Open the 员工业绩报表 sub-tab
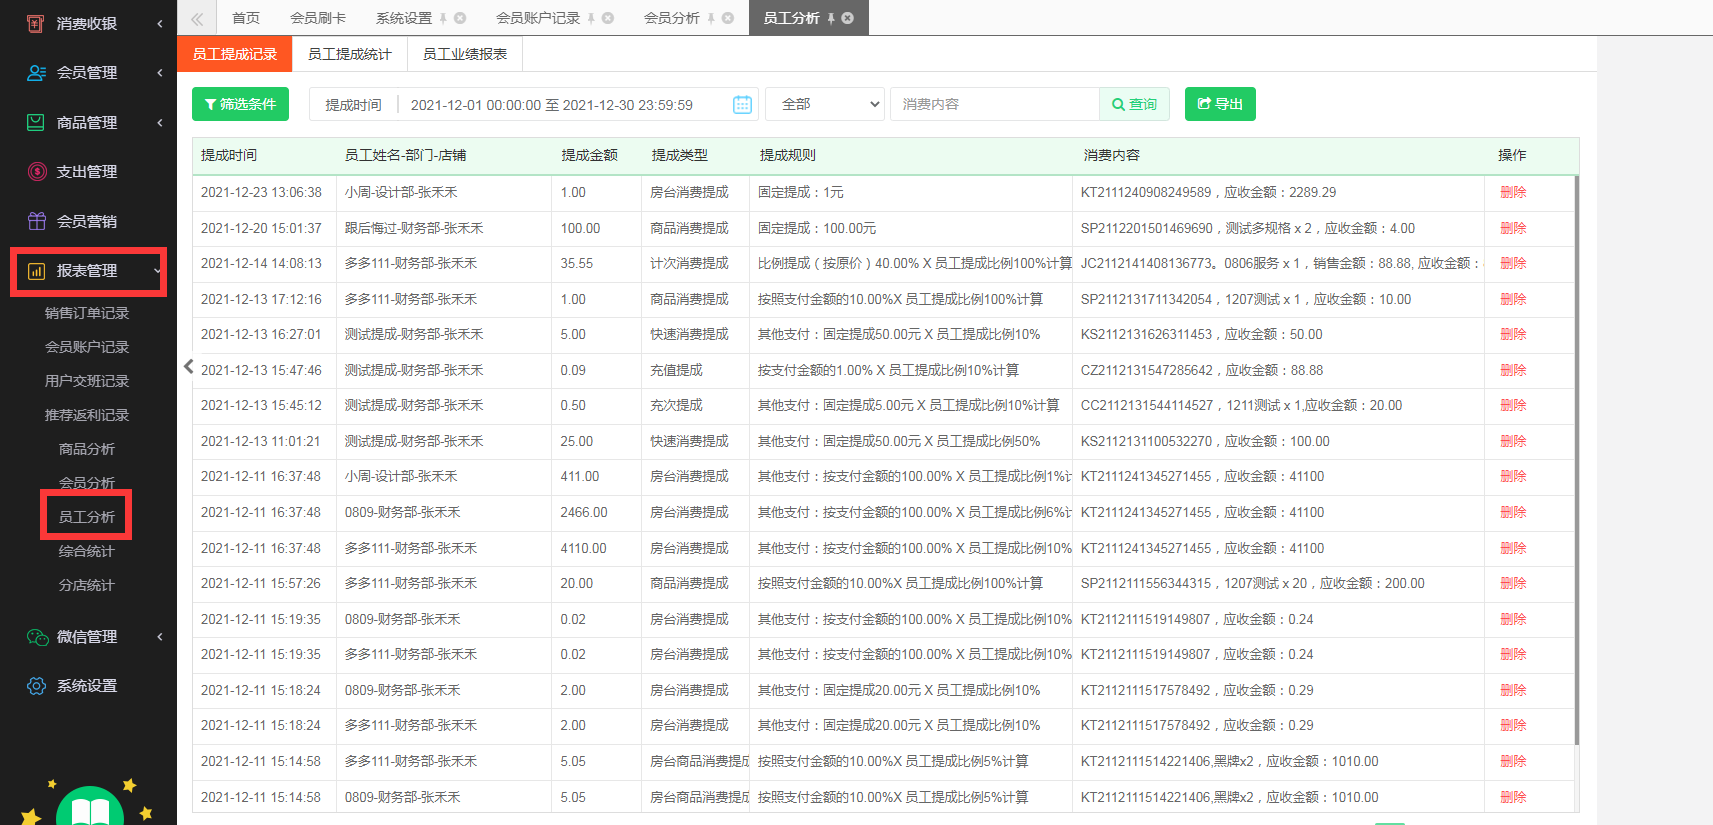1713x825 pixels. [465, 54]
